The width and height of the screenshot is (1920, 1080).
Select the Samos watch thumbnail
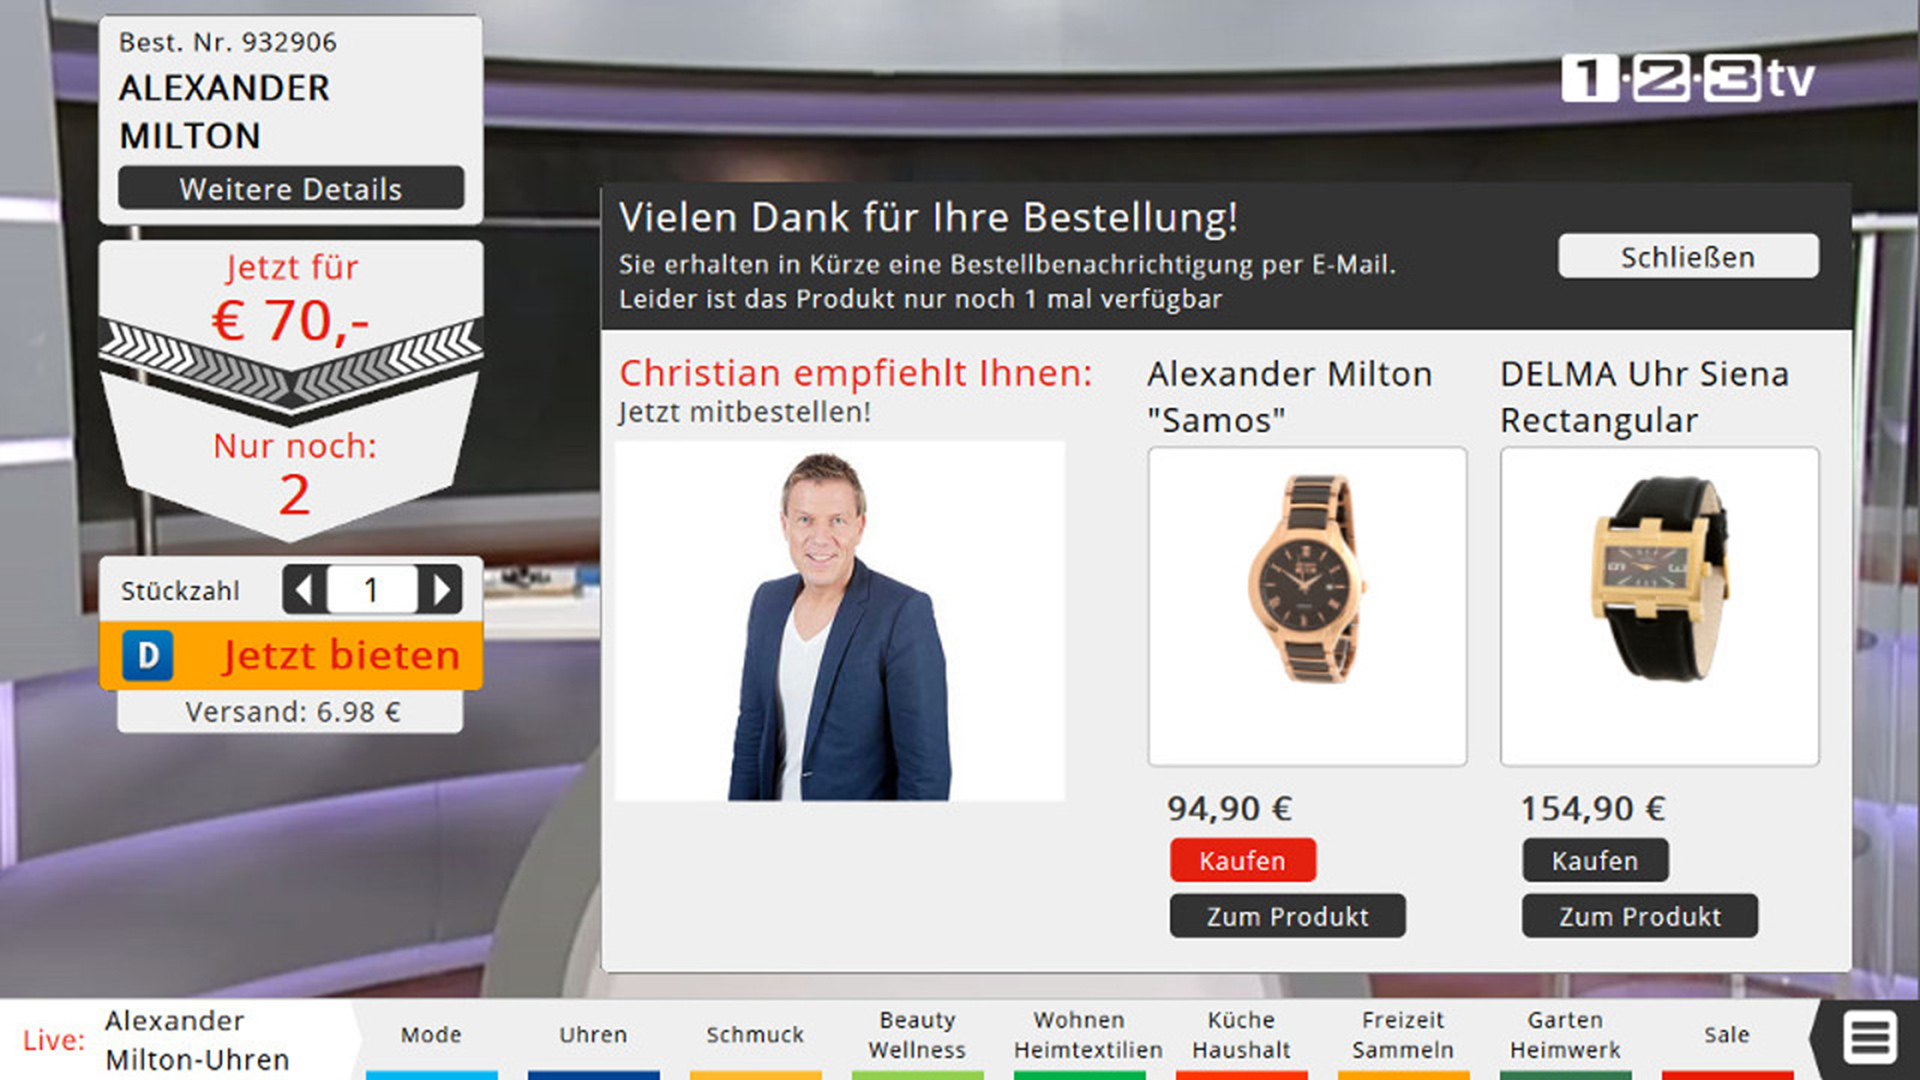[1308, 607]
